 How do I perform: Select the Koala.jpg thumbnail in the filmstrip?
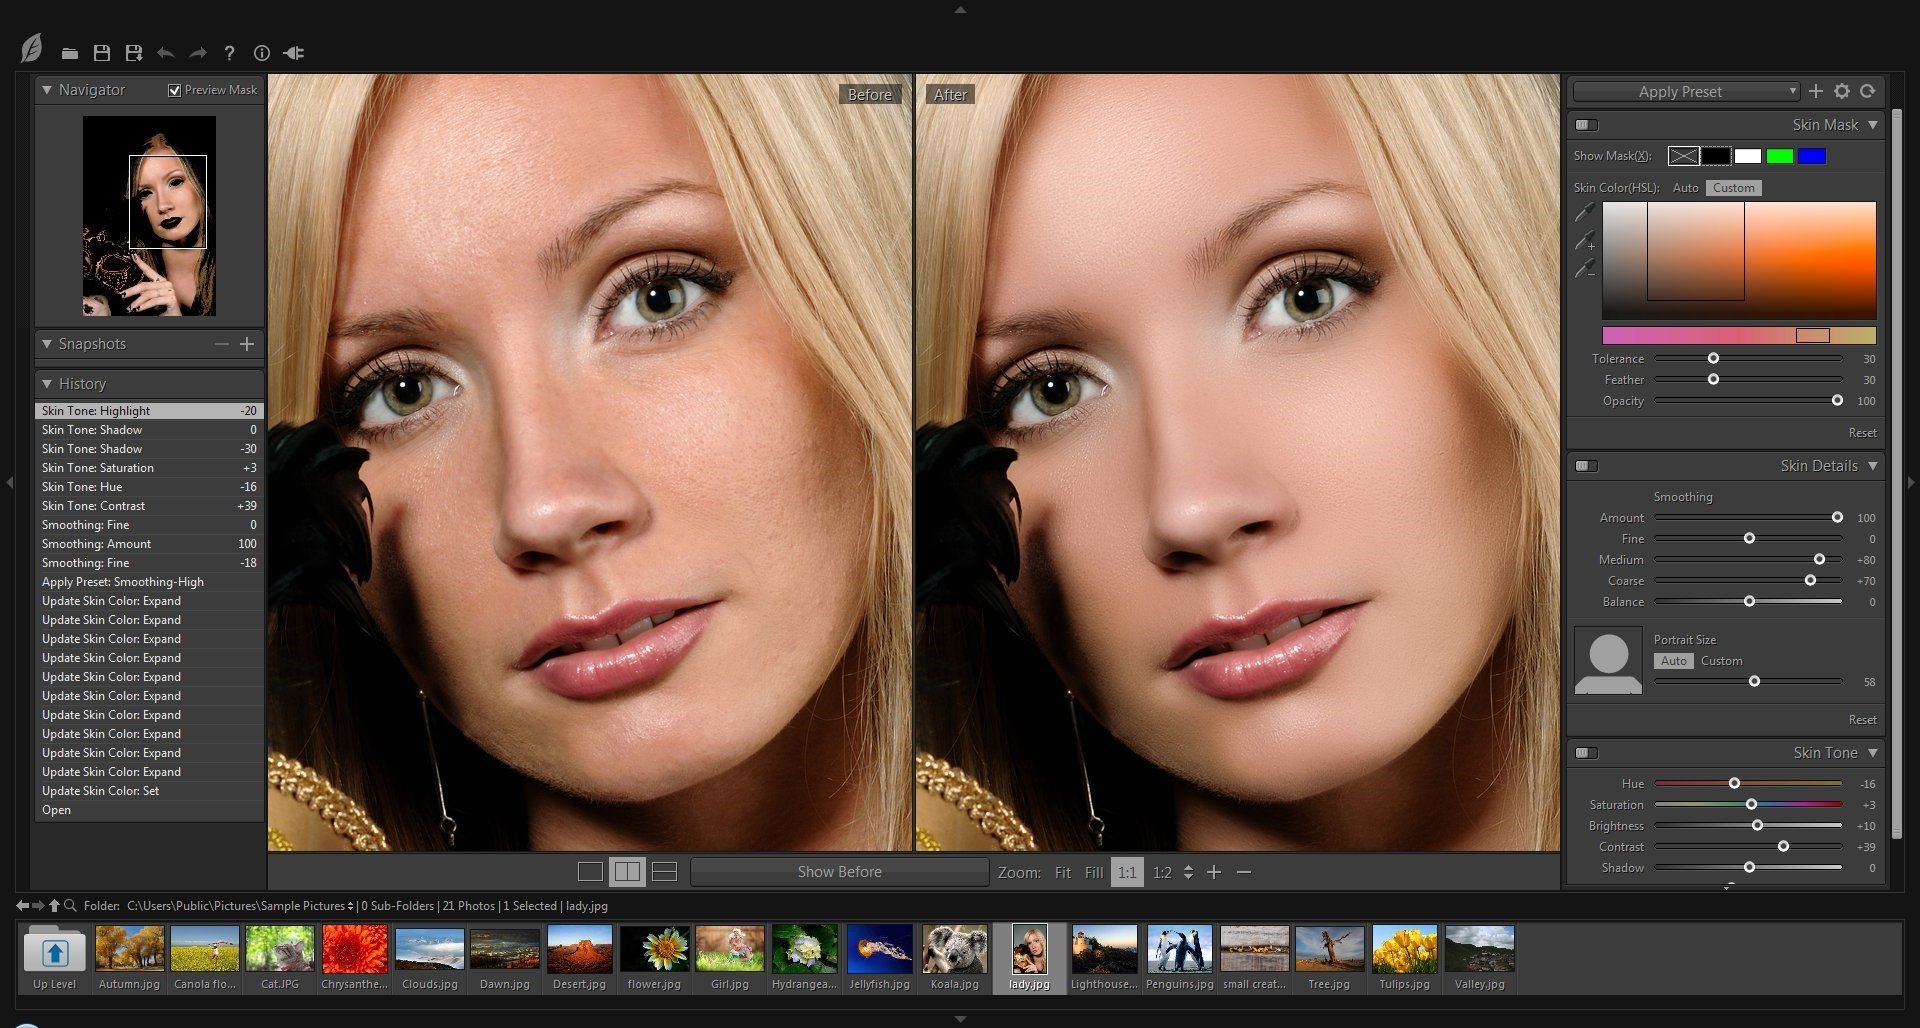click(953, 948)
